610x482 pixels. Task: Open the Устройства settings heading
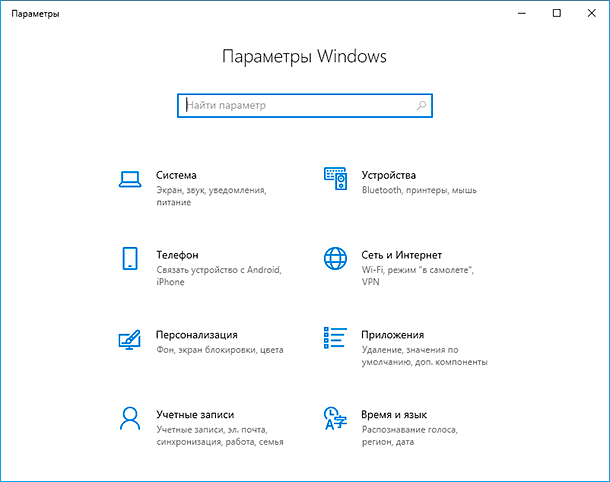(x=389, y=175)
